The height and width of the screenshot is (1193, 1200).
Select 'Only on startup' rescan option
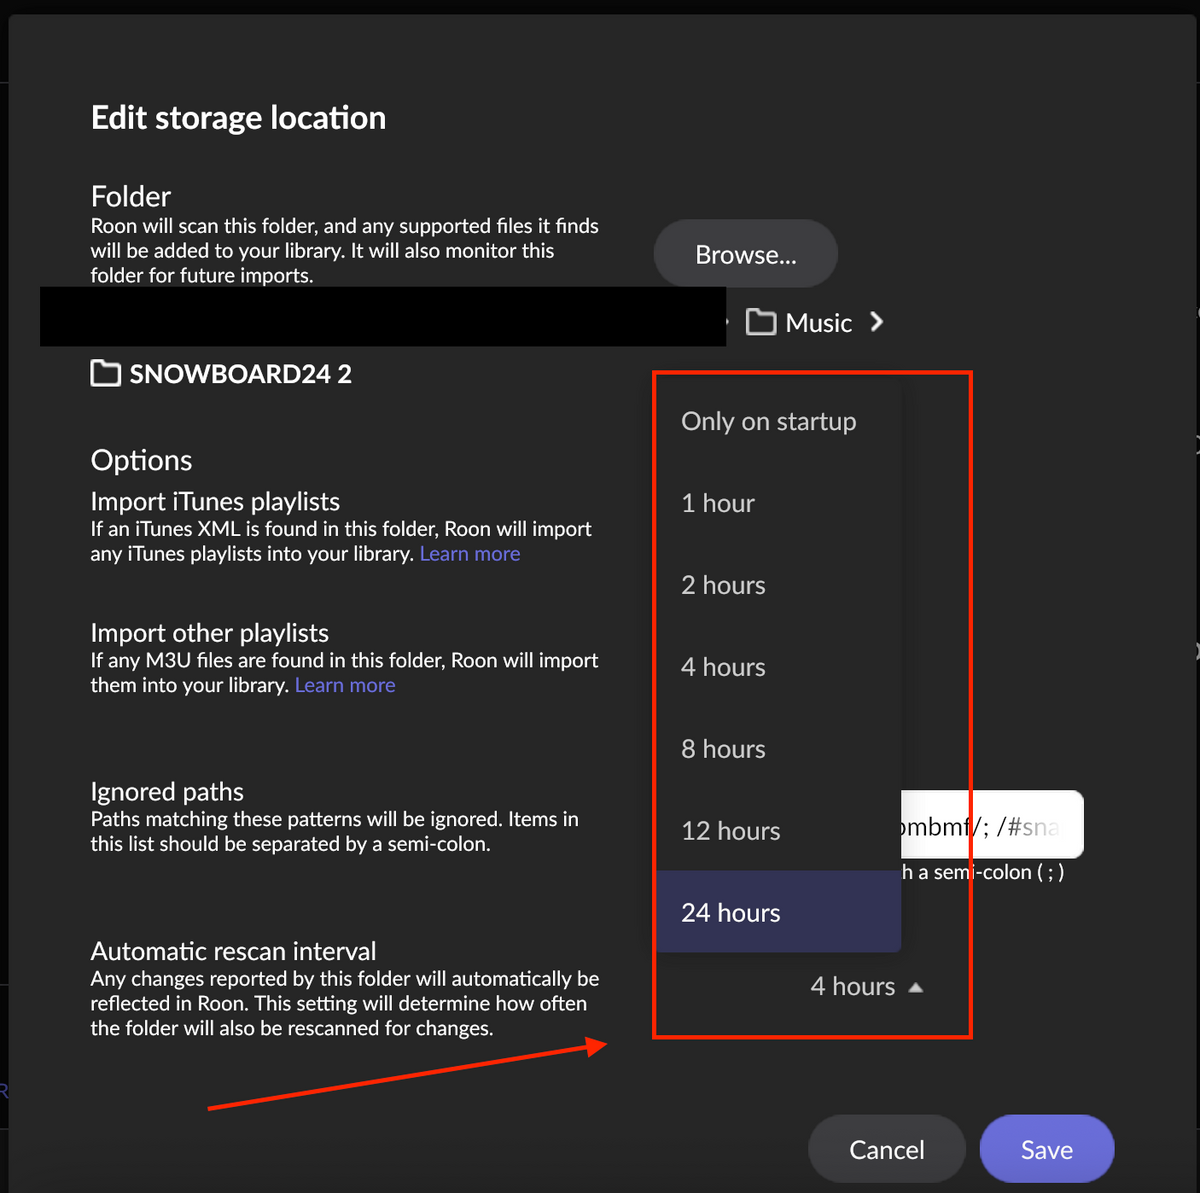(768, 421)
